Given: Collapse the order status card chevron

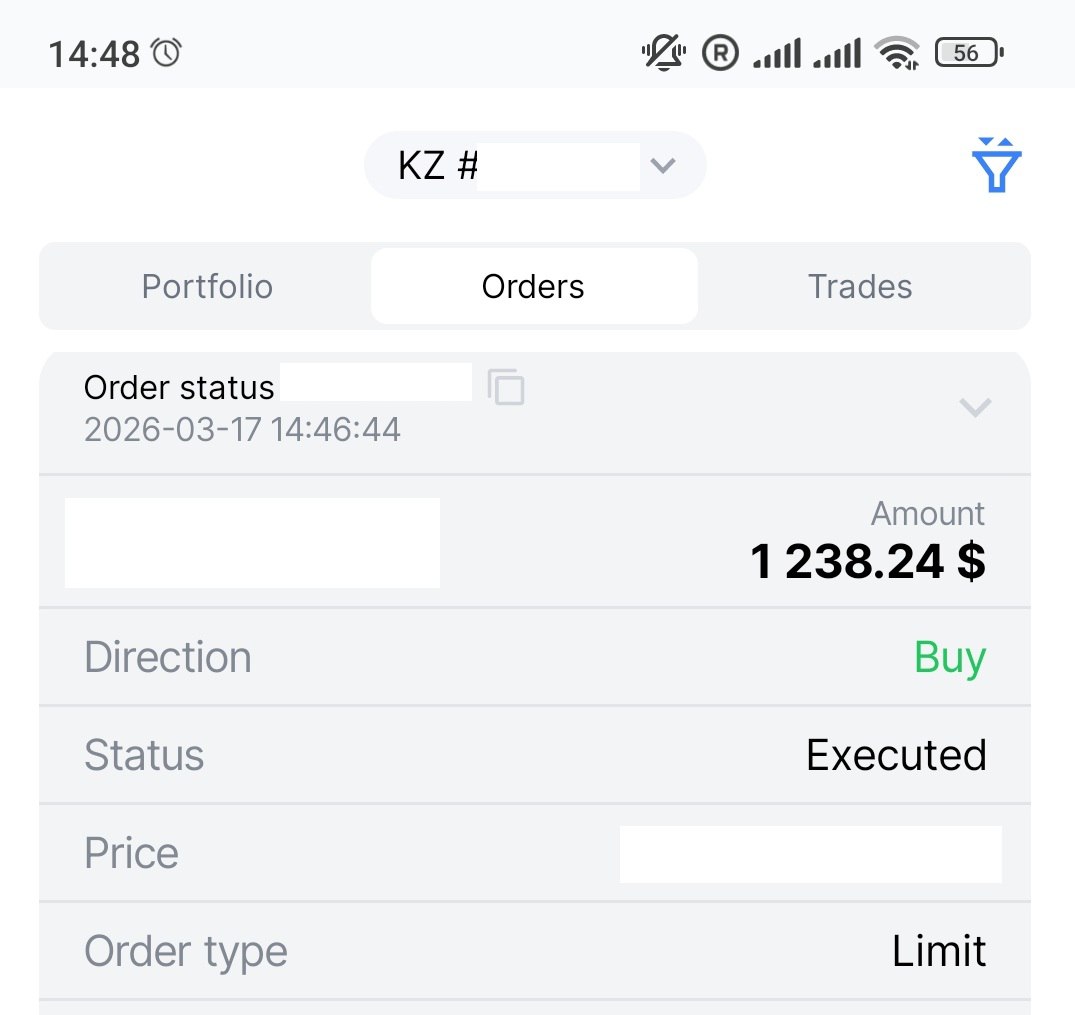Looking at the screenshot, I should [x=974, y=407].
